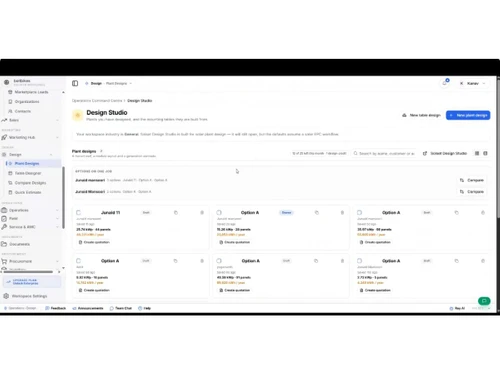Open the Kanav user account dropdown

473,83
